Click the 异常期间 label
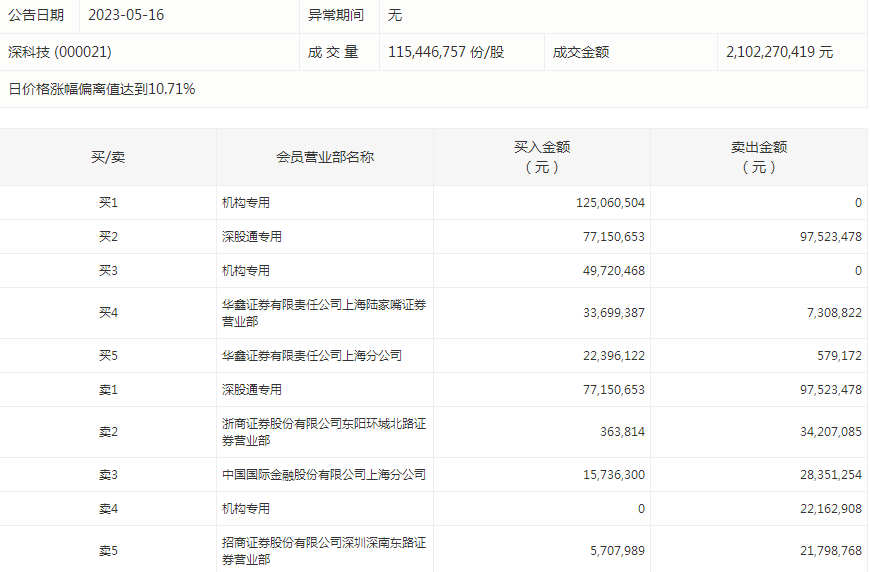 point(336,15)
